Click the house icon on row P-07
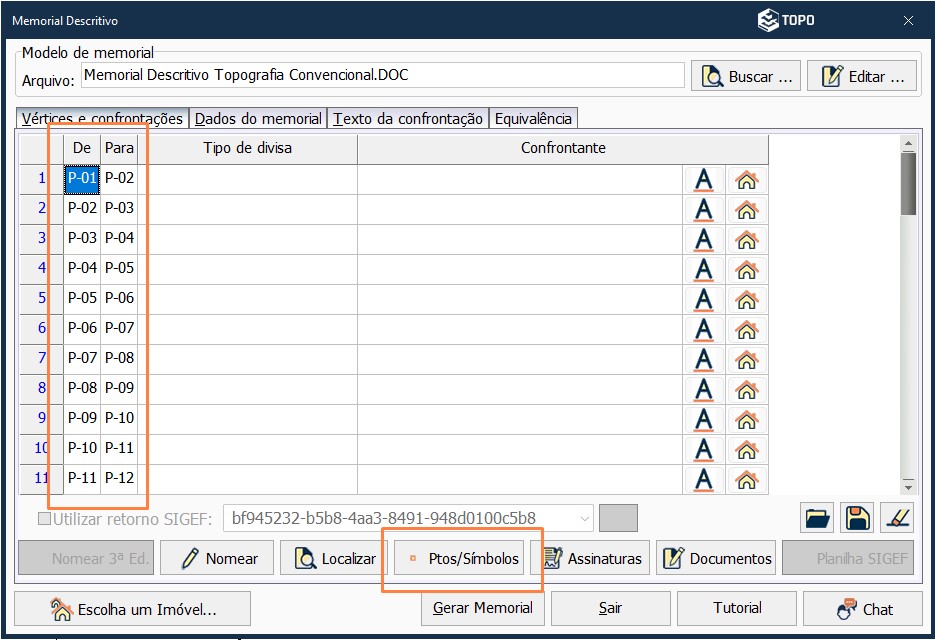Image resolution: width=935 pixels, height=640 pixels. (x=746, y=358)
